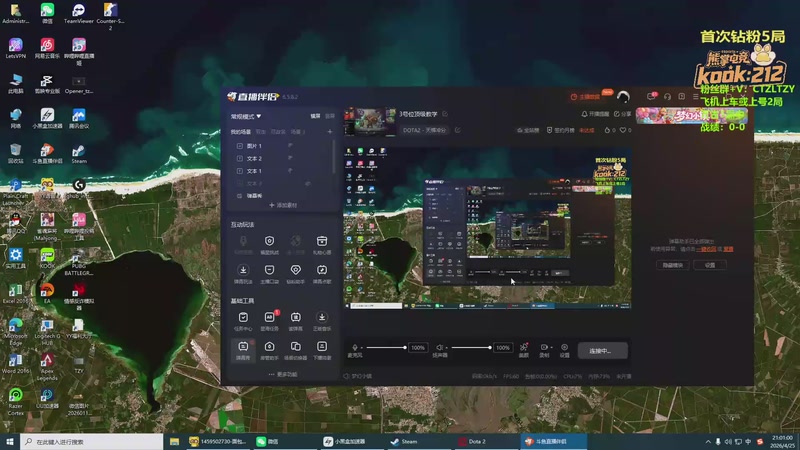The image size is (800, 450).
Task: Select the 我的场景 scene tab
Action: tap(241, 132)
